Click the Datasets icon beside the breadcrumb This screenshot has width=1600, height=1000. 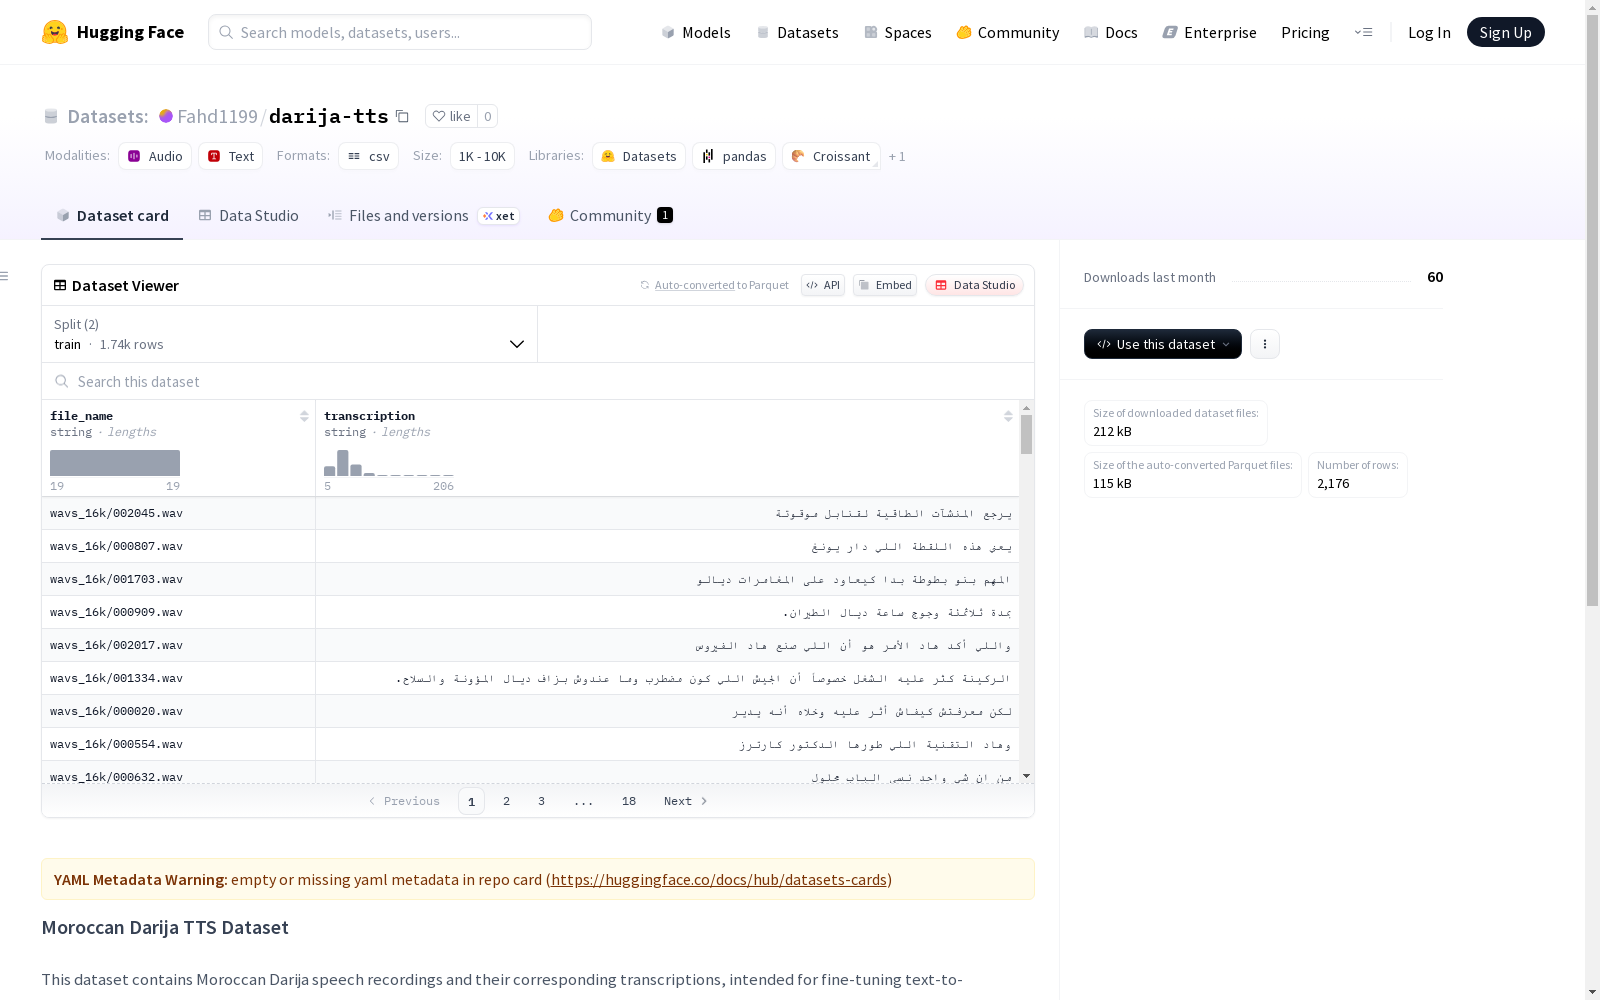click(51, 116)
